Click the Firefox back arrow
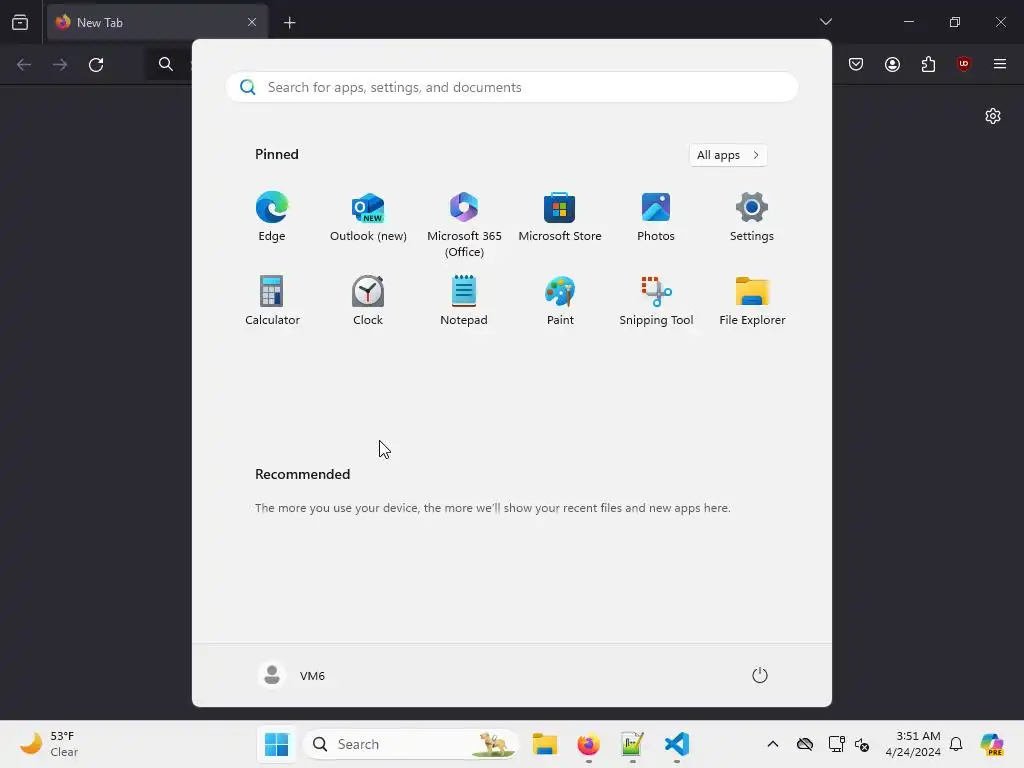Screen dimensions: 1024x768 point(24,64)
